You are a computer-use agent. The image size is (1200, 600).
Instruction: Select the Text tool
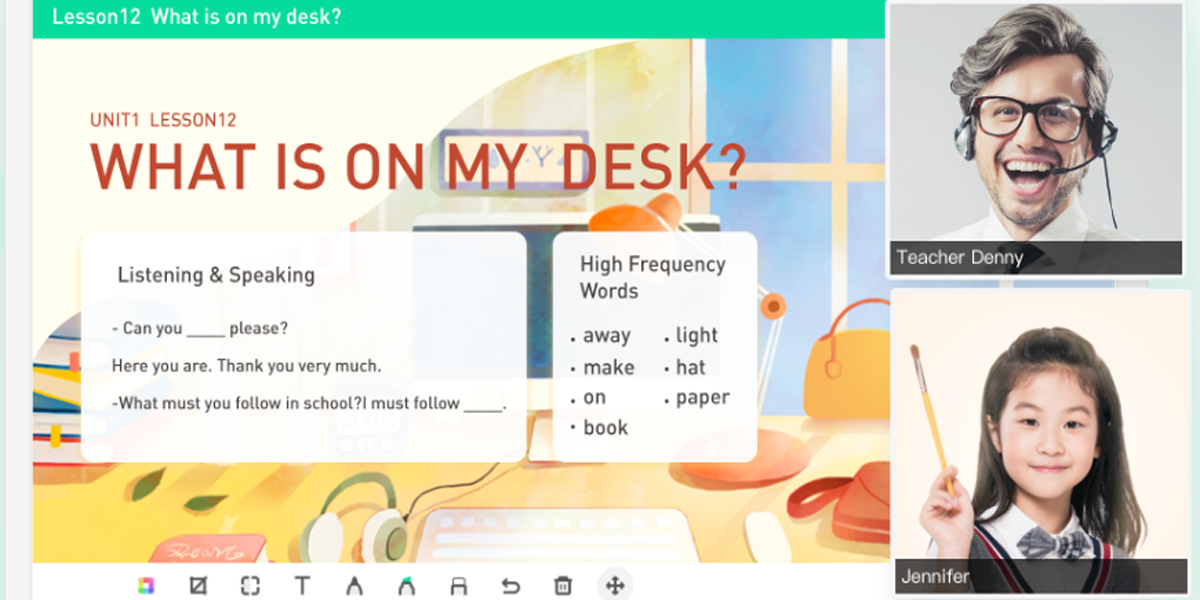tap(302, 586)
